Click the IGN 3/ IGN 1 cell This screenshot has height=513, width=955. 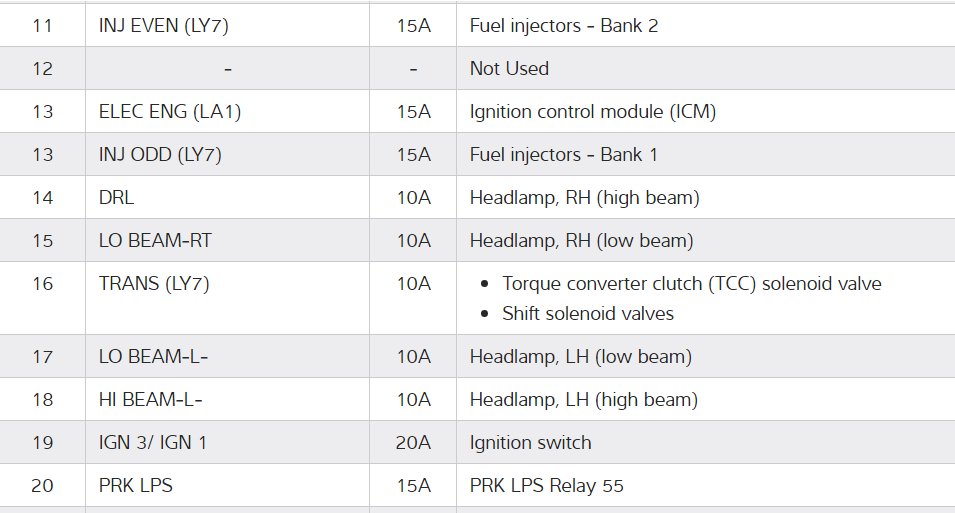point(153,443)
